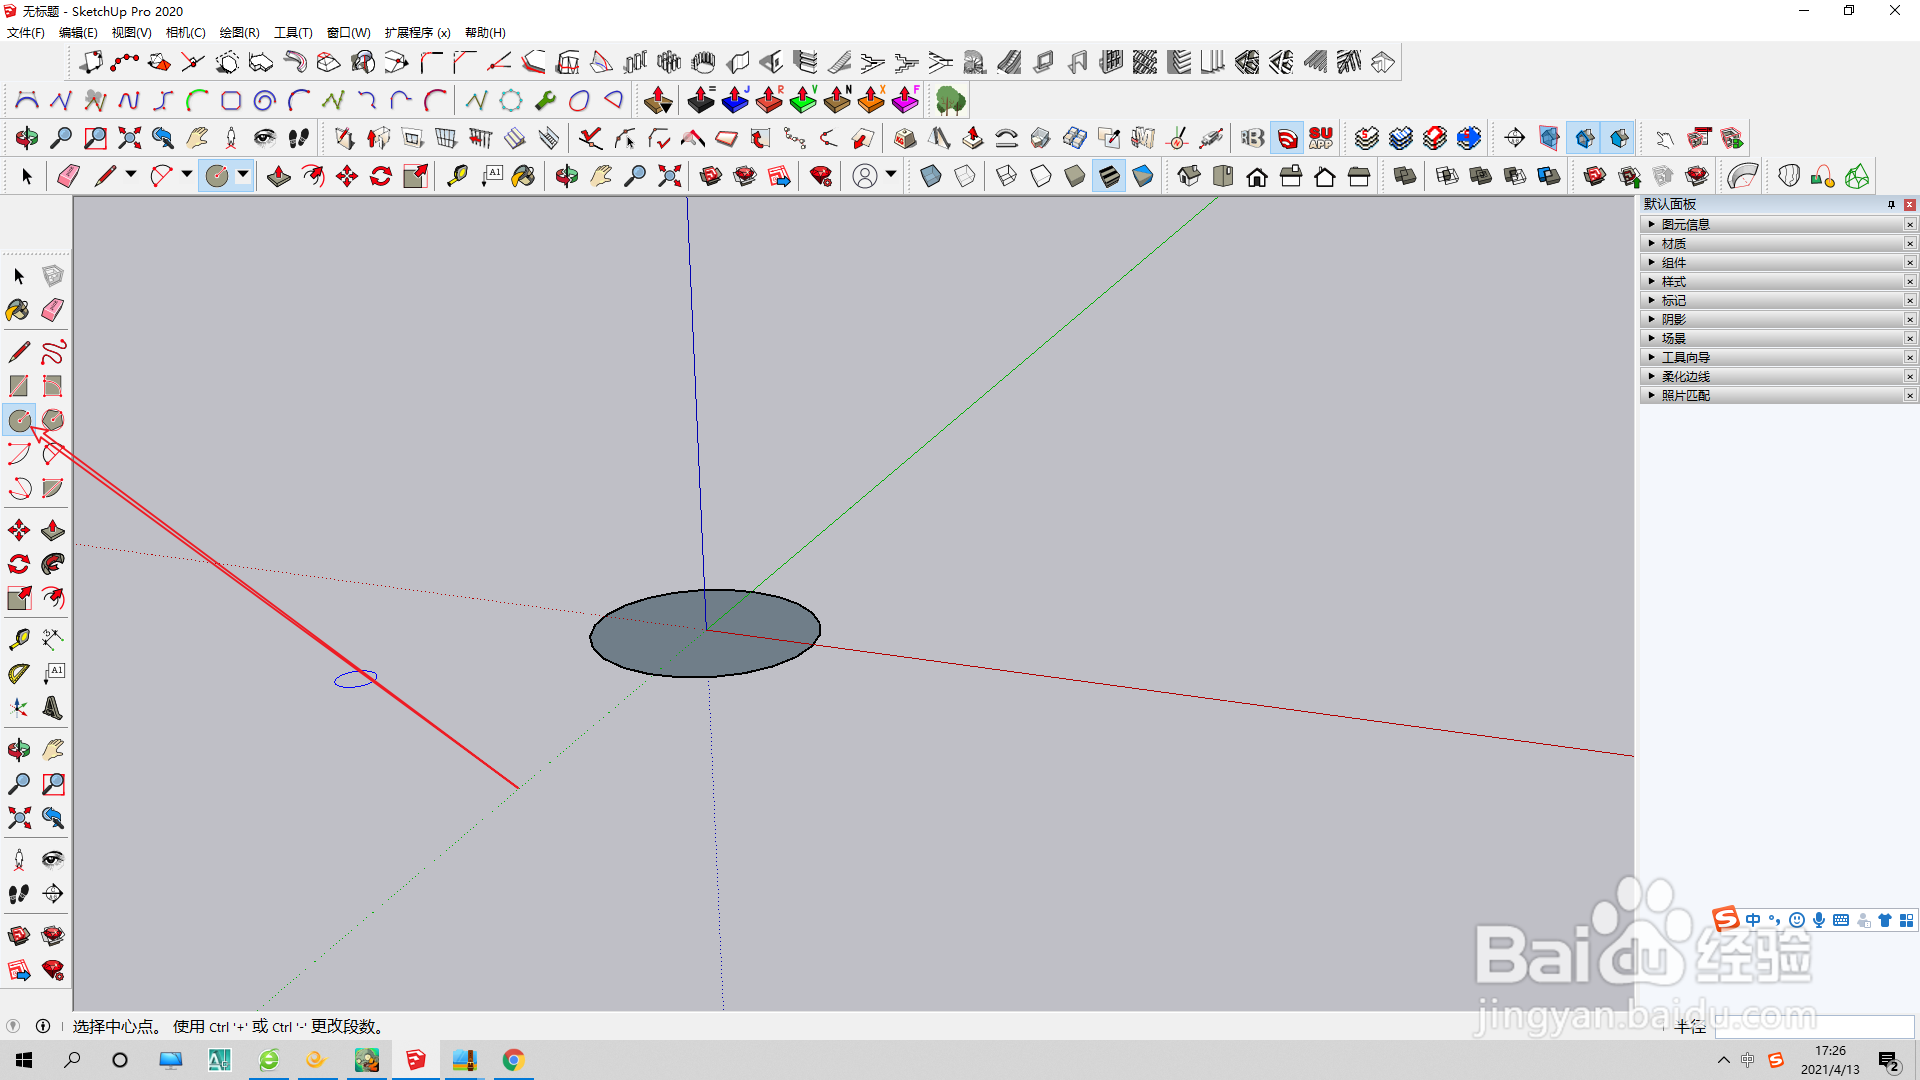The width and height of the screenshot is (1920, 1080).
Task: Click the Look Around eye in left toolbar
Action: 53,860
